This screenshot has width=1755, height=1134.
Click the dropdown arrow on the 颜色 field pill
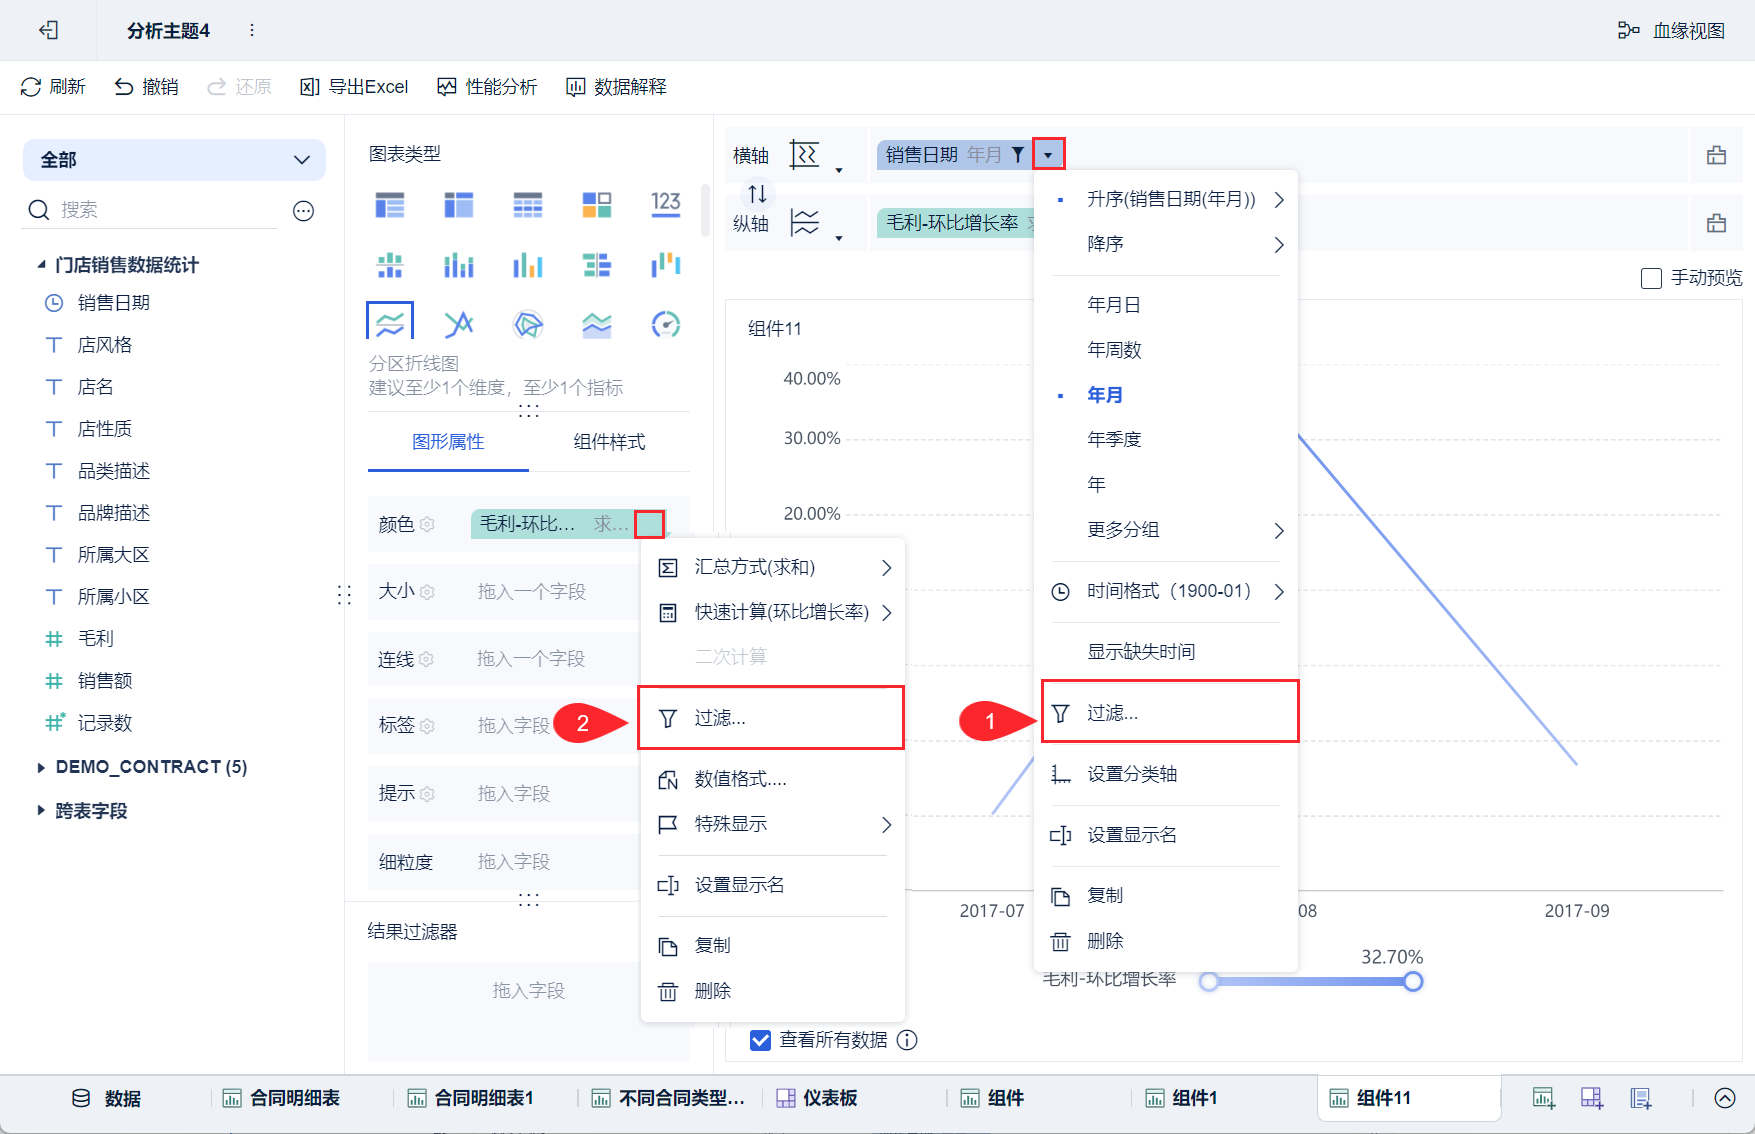coord(650,524)
